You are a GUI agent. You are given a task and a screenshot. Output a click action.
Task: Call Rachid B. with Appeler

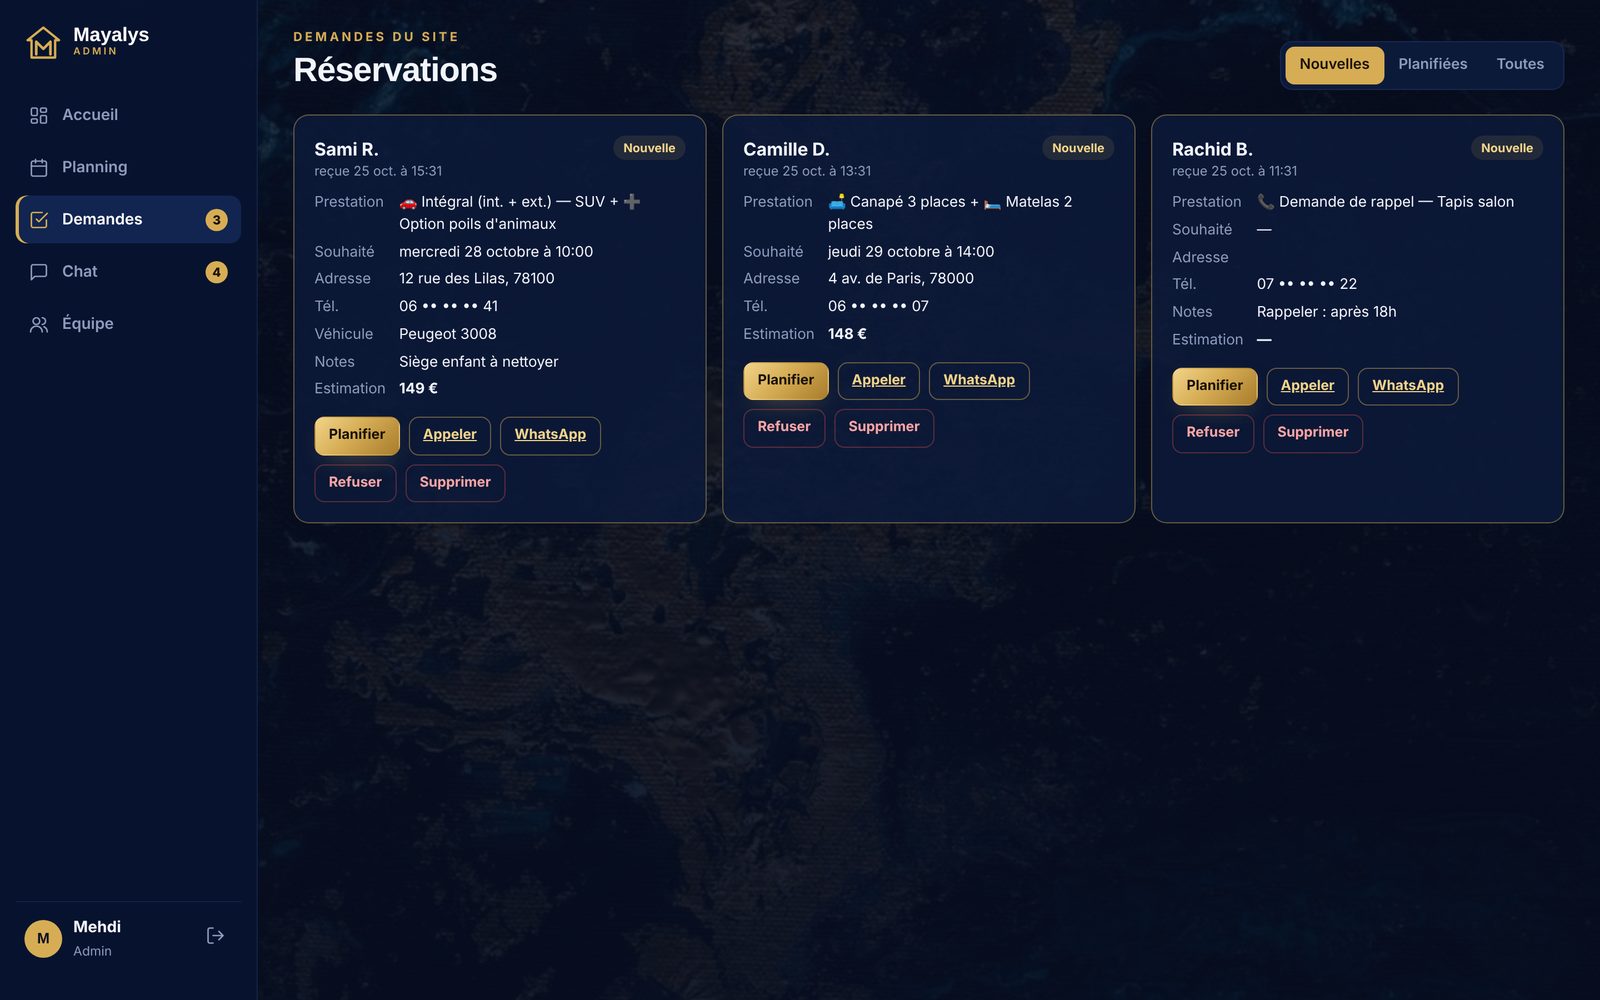pyautogui.click(x=1308, y=386)
